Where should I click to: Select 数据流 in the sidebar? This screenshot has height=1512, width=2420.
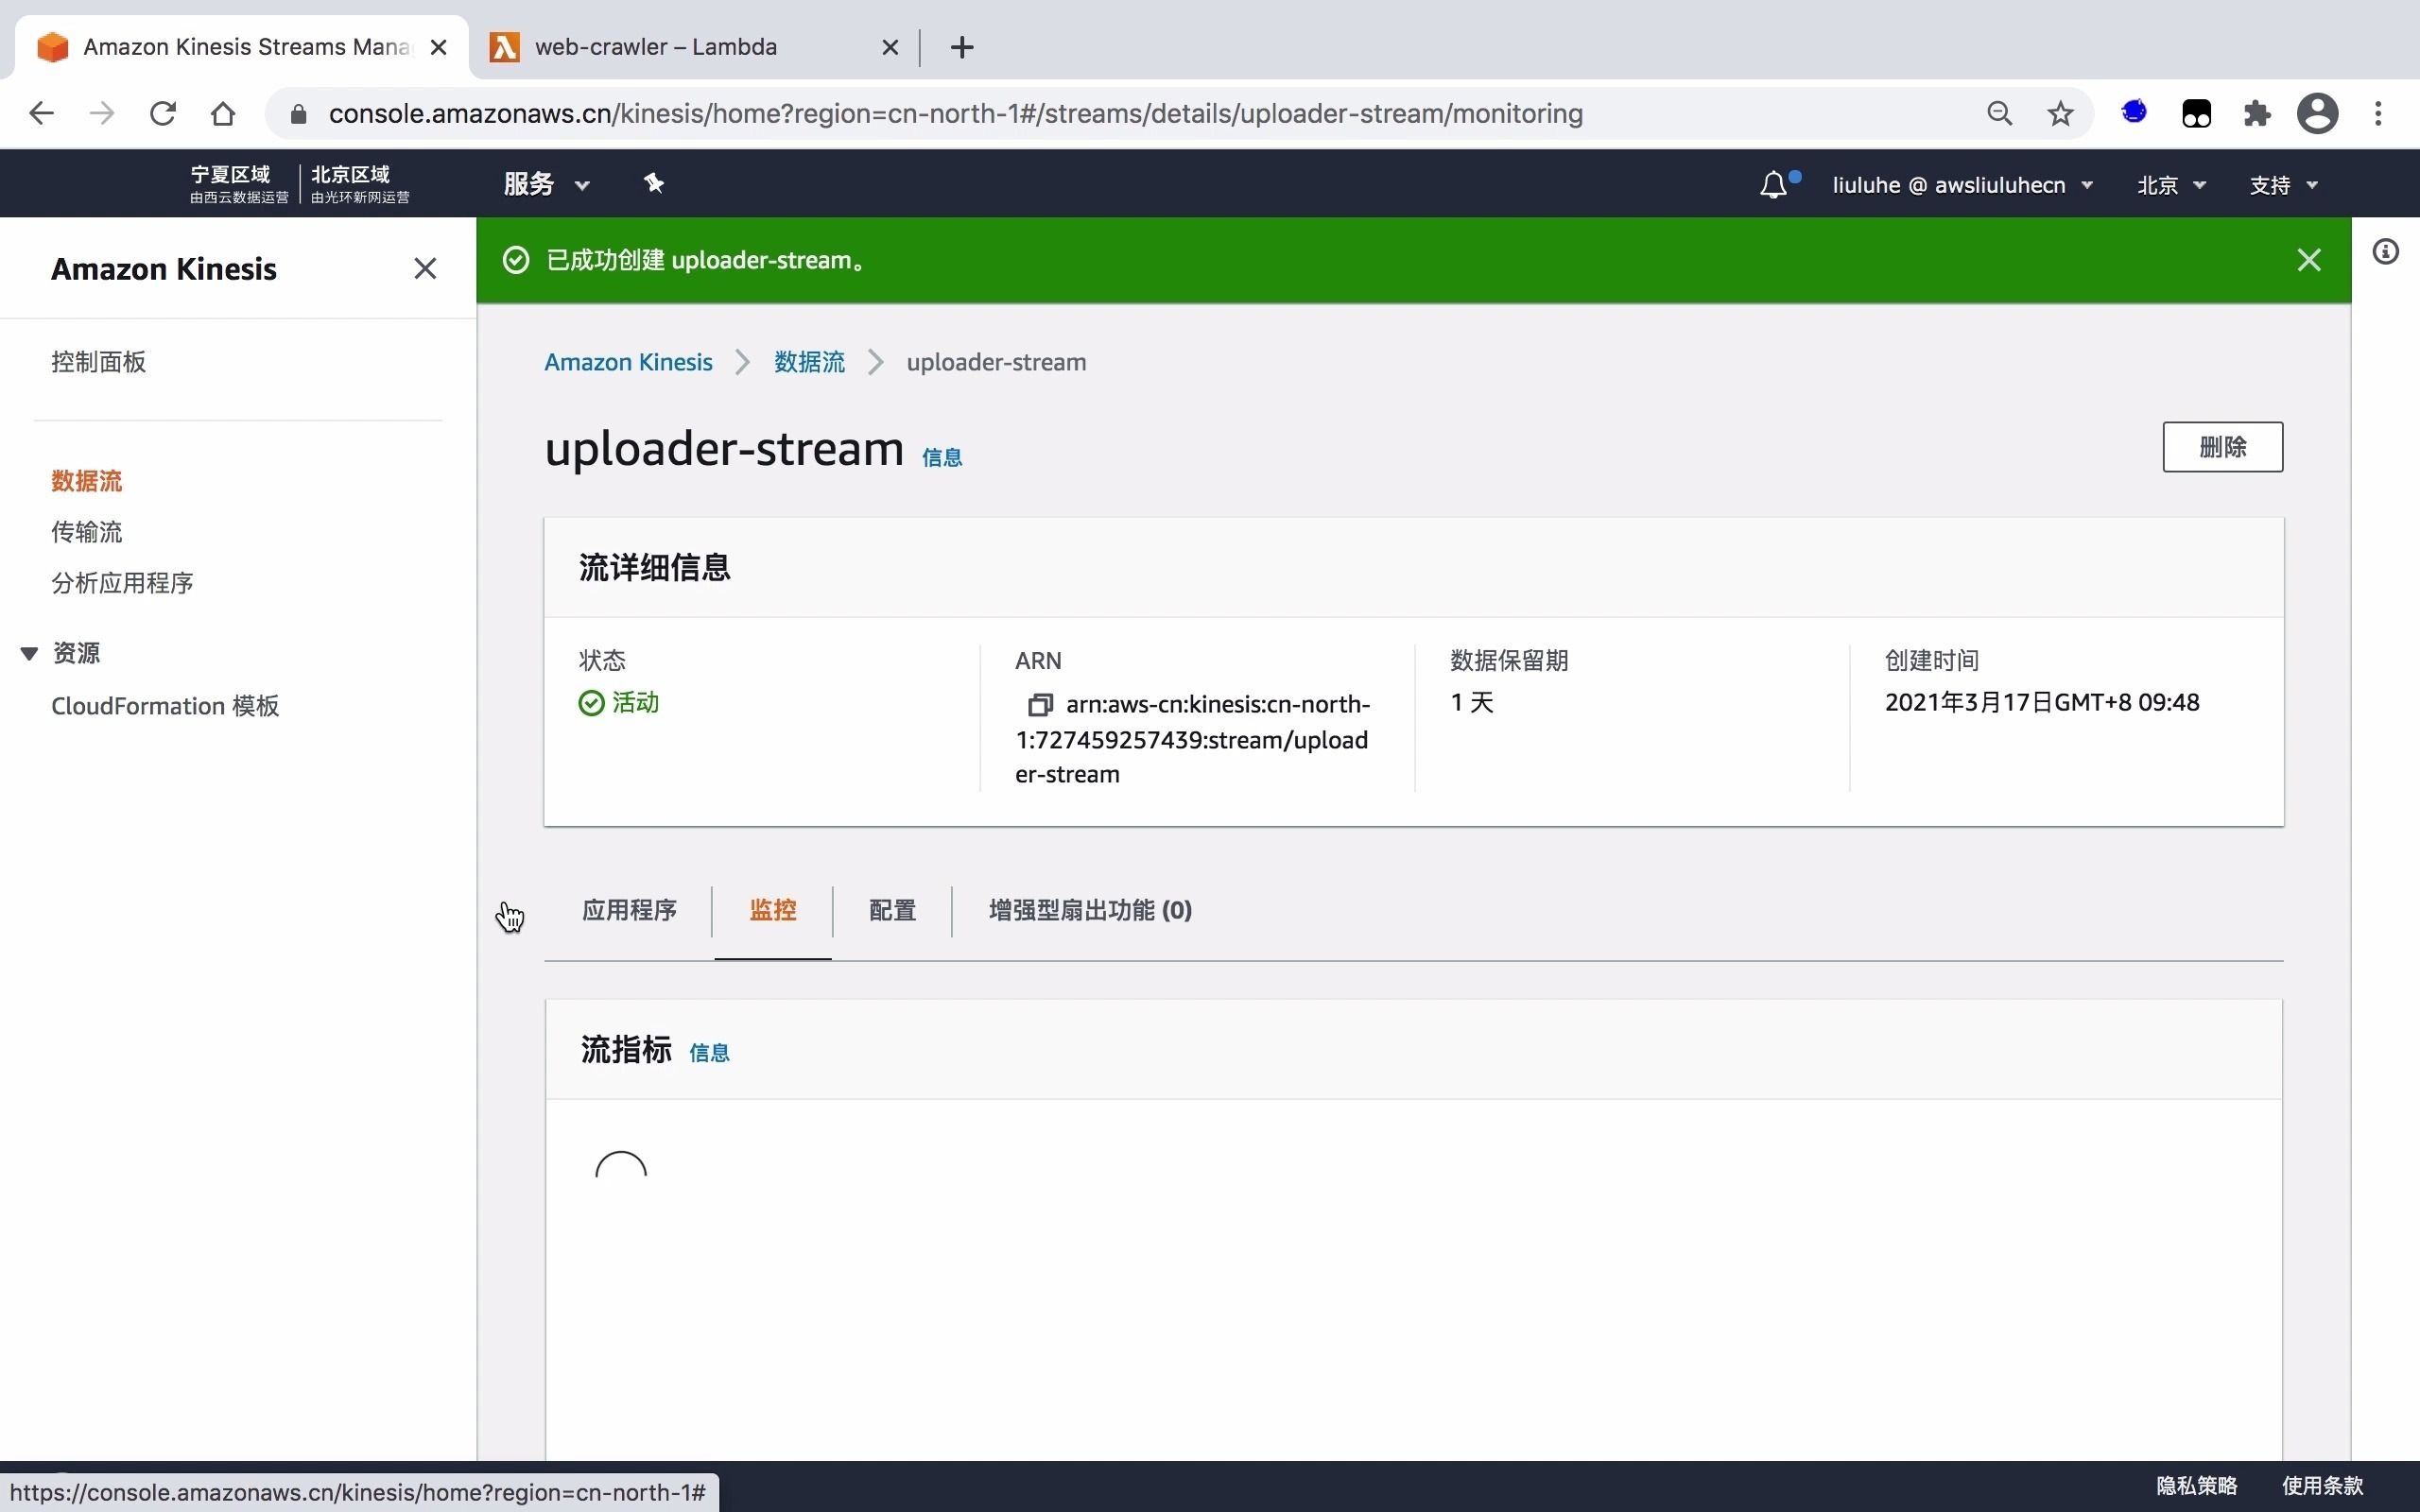(x=86, y=481)
